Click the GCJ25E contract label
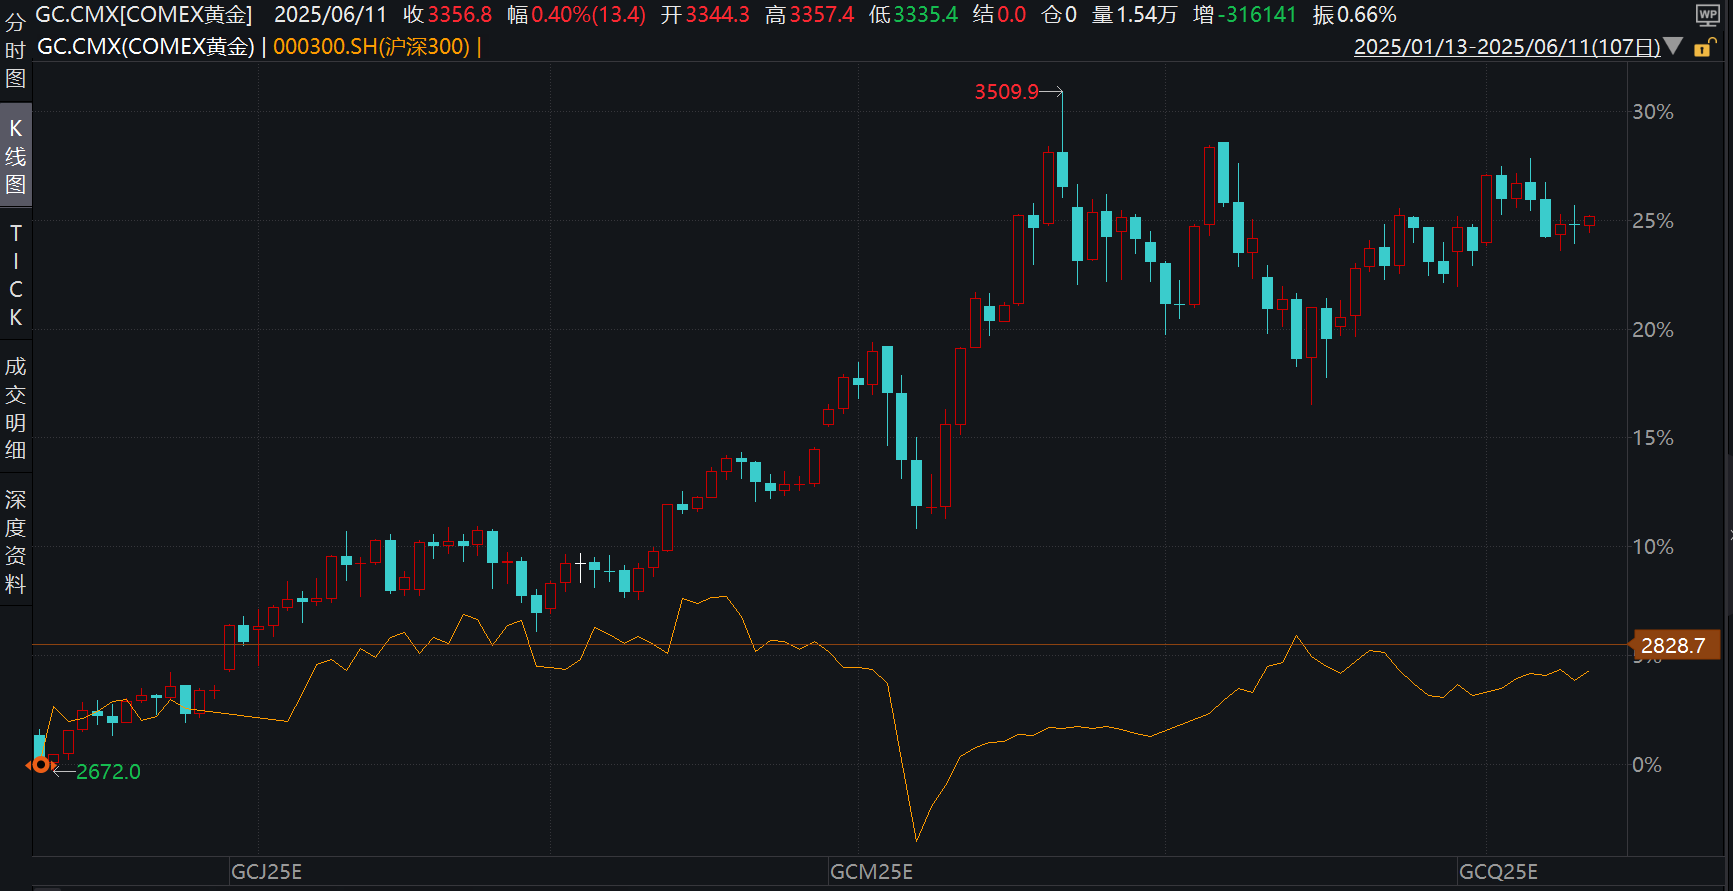 [x=267, y=872]
